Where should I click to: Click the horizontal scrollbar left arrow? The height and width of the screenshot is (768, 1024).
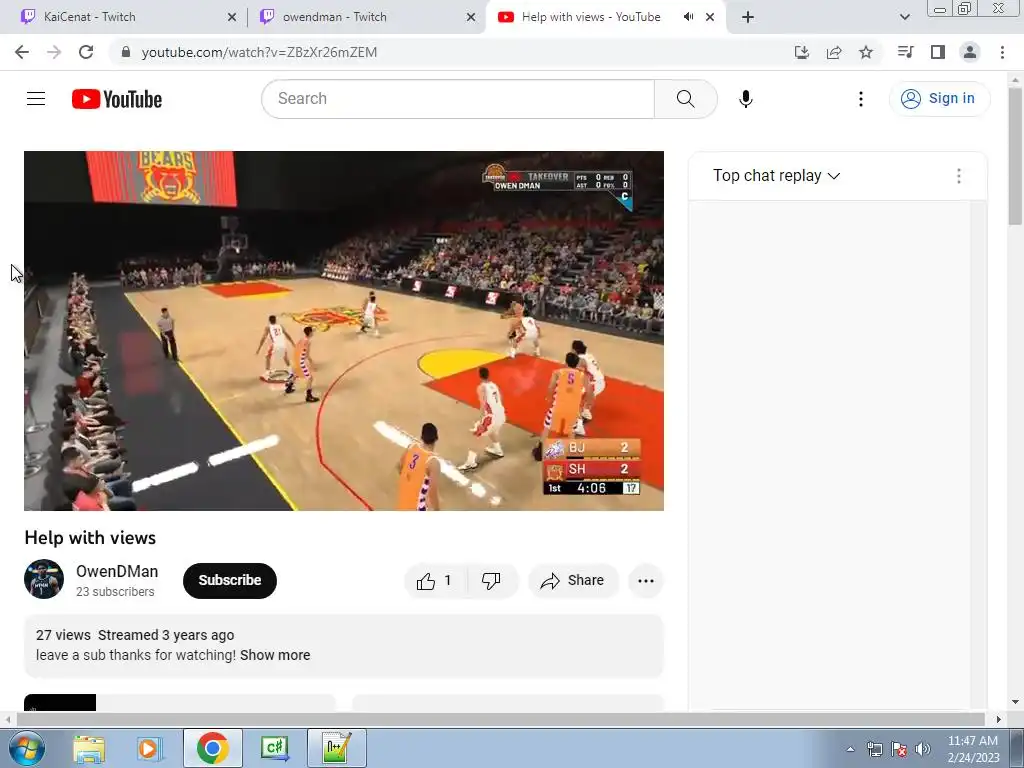tap(8, 720)
